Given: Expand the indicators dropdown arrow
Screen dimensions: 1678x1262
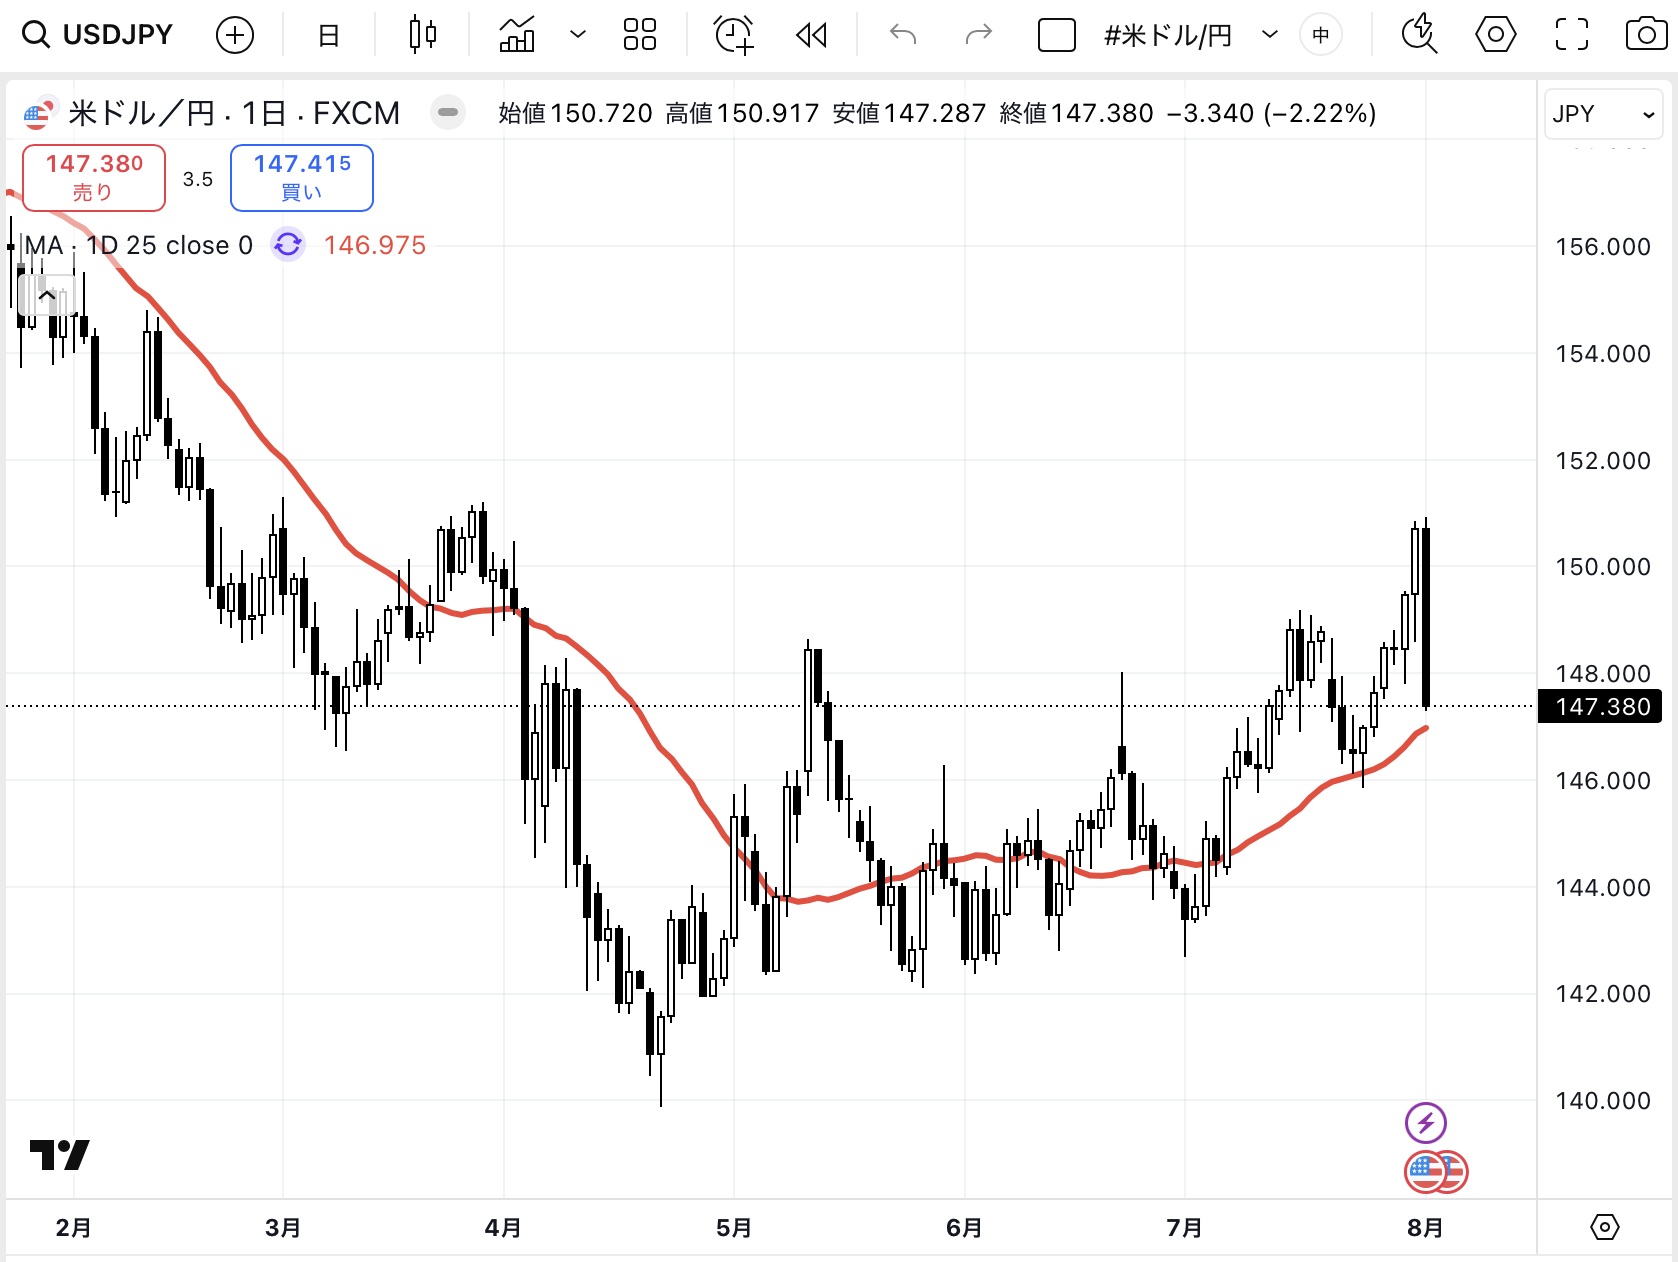Looking at the screenshot, I should point(577,35).
